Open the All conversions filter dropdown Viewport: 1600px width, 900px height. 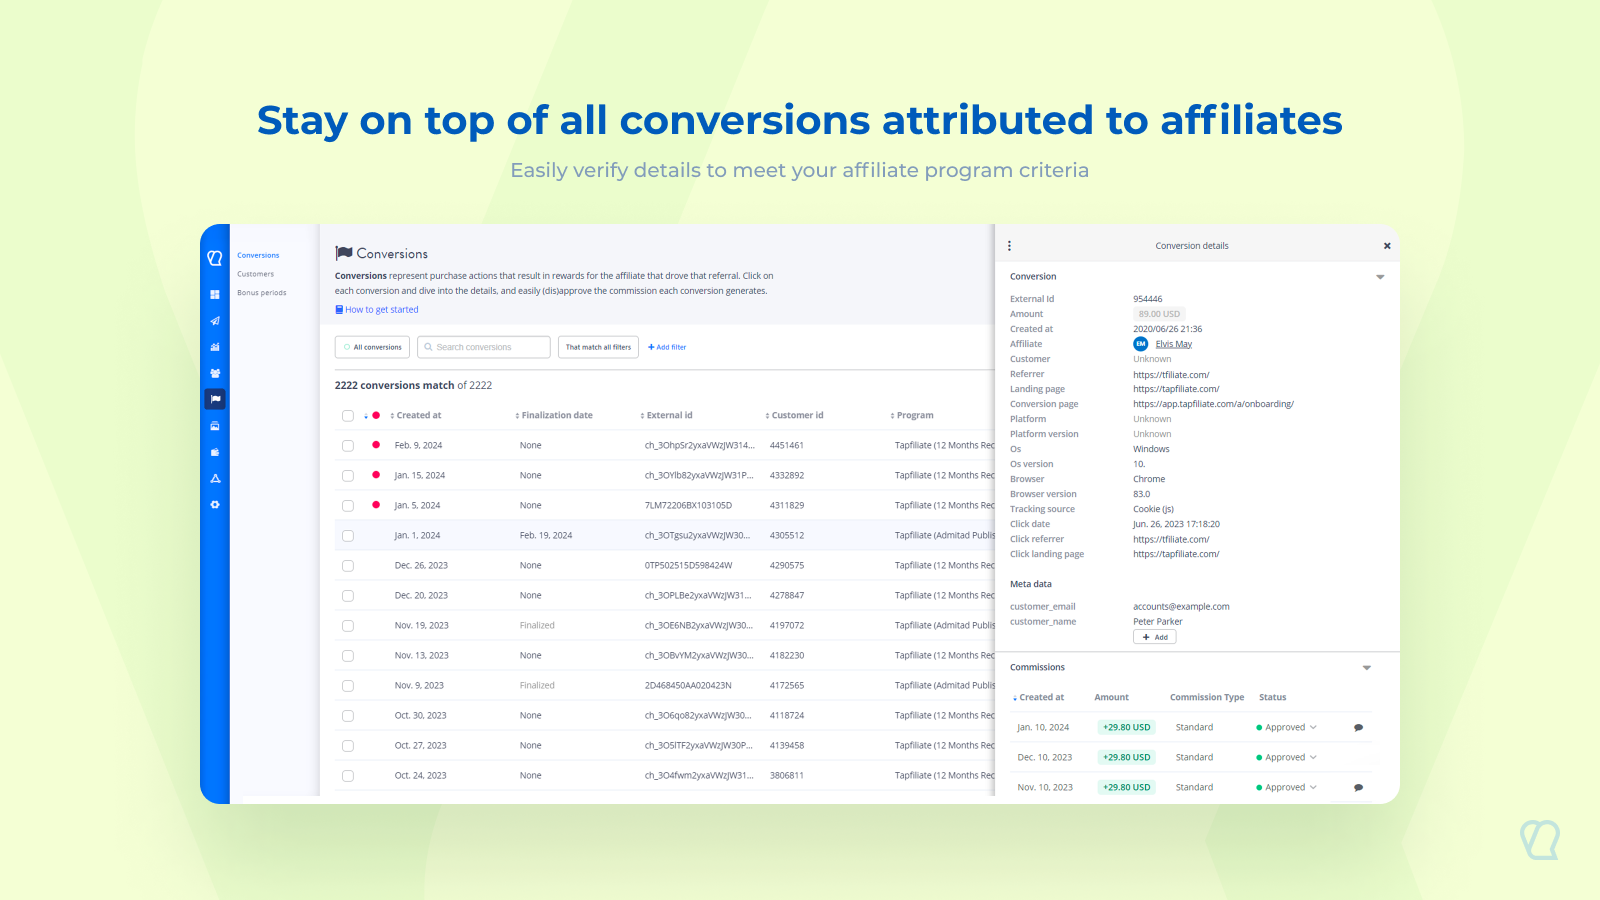coord(372,347)
